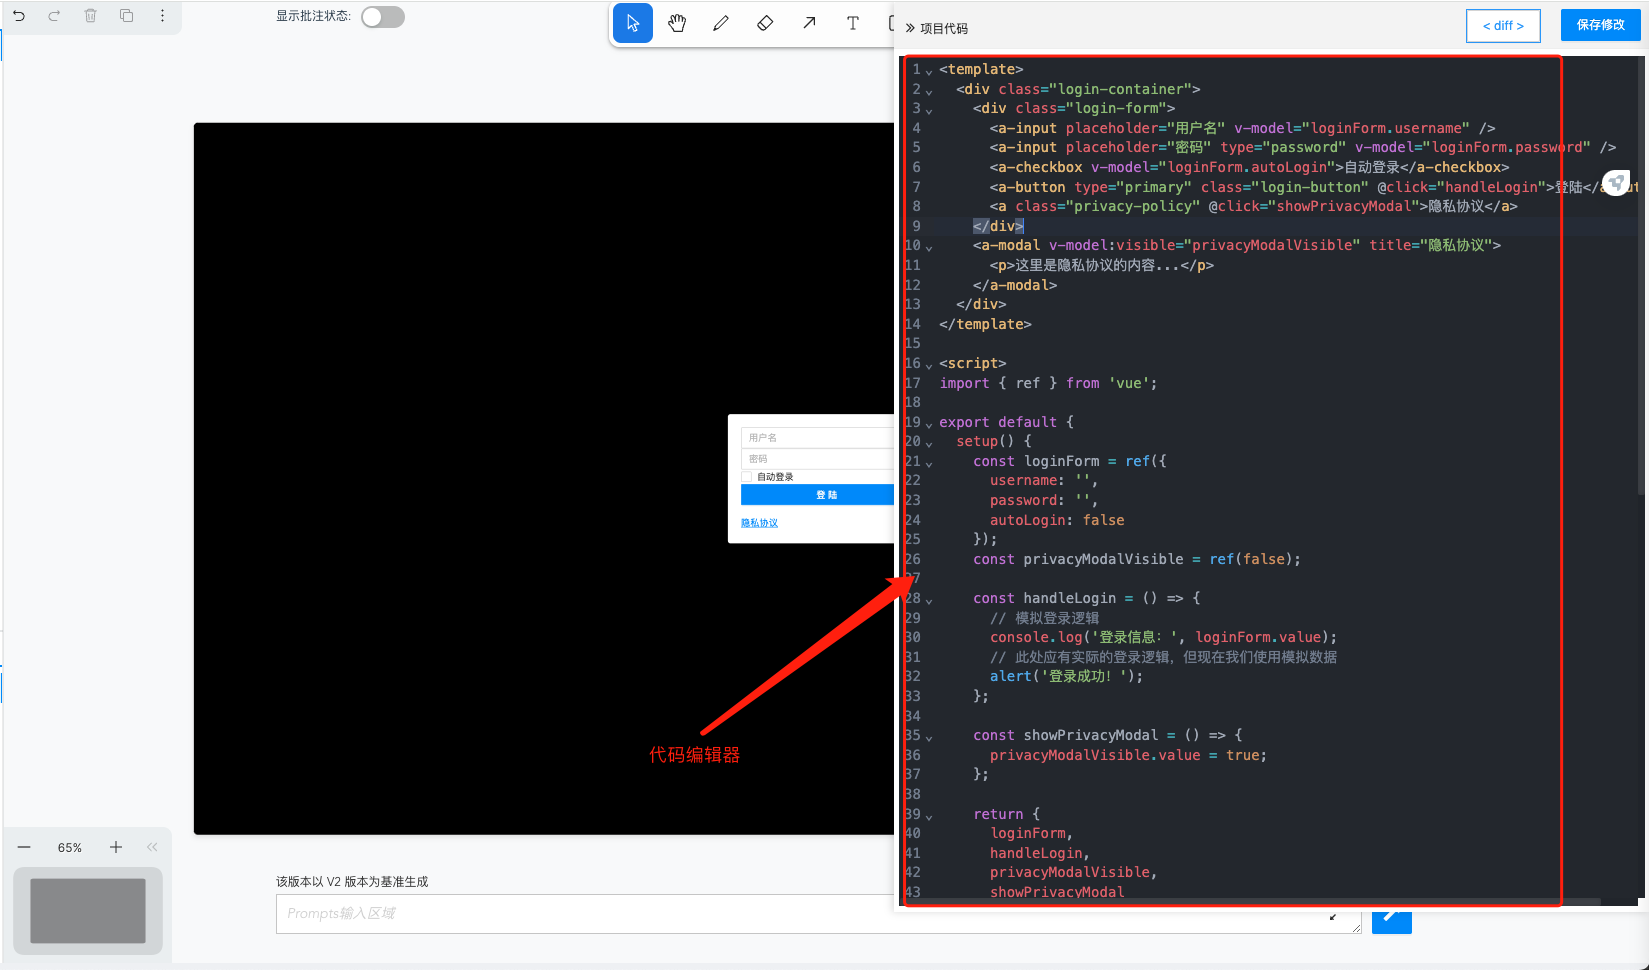Click the undo arrow icon

click(x=19, y=16)
